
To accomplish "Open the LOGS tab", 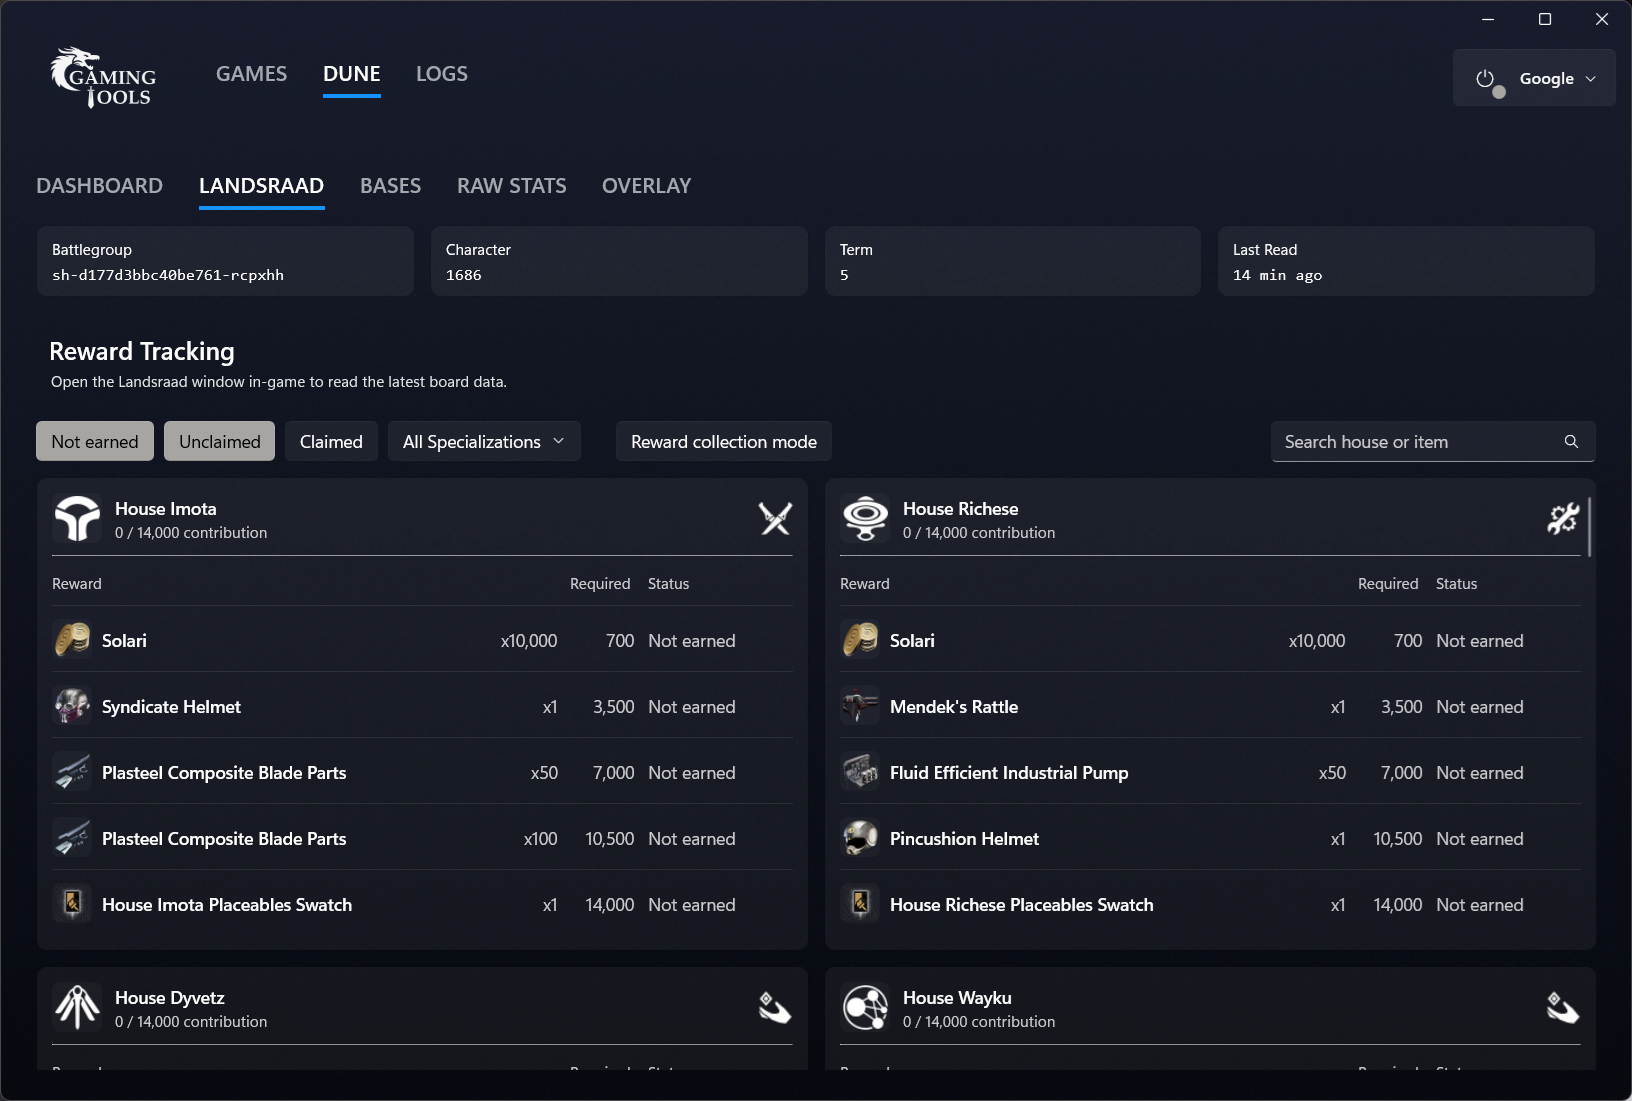I will click(442, 74).
